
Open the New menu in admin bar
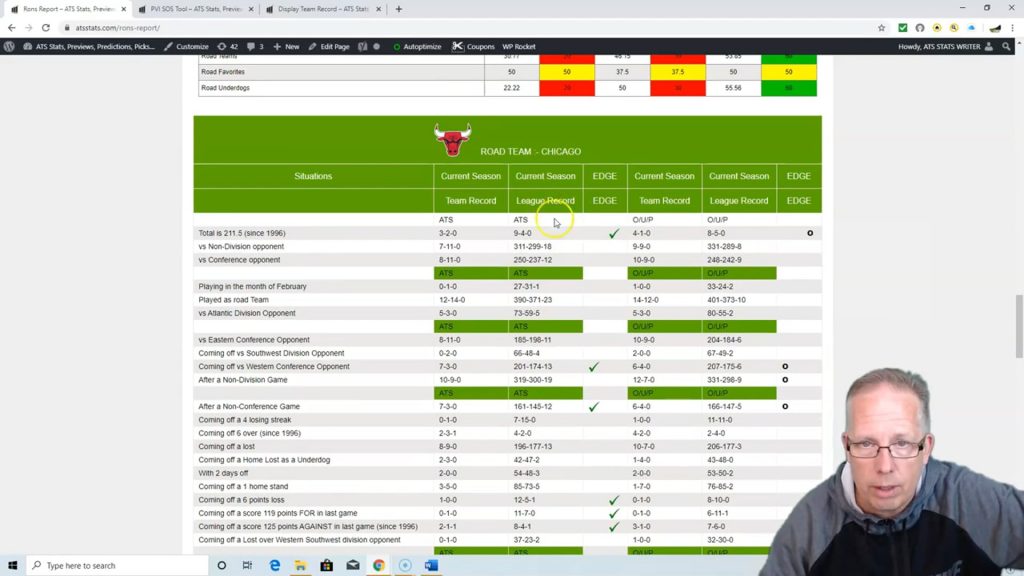click(x=286, y=46)
